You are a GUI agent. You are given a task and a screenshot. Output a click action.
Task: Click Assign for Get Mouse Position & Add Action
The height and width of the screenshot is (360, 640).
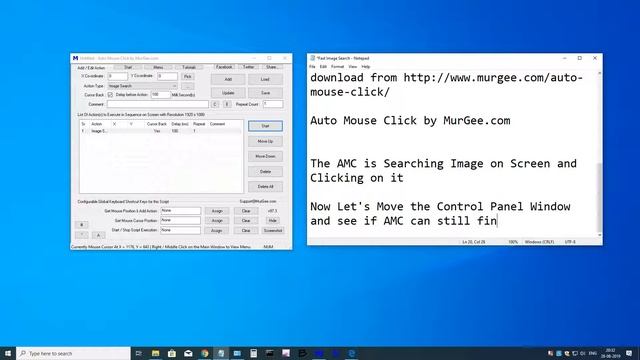(217, 211)
